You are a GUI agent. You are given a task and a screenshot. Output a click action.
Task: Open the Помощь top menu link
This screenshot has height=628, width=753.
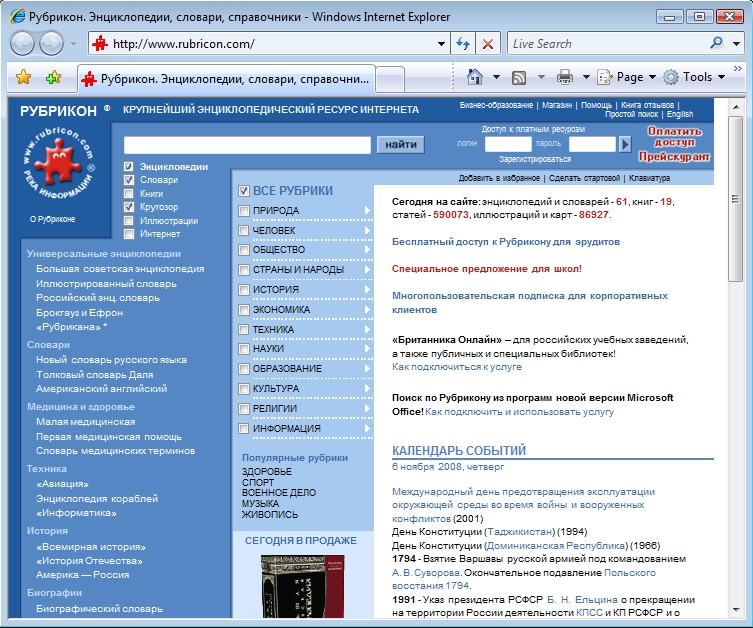(x=596, y=105)
